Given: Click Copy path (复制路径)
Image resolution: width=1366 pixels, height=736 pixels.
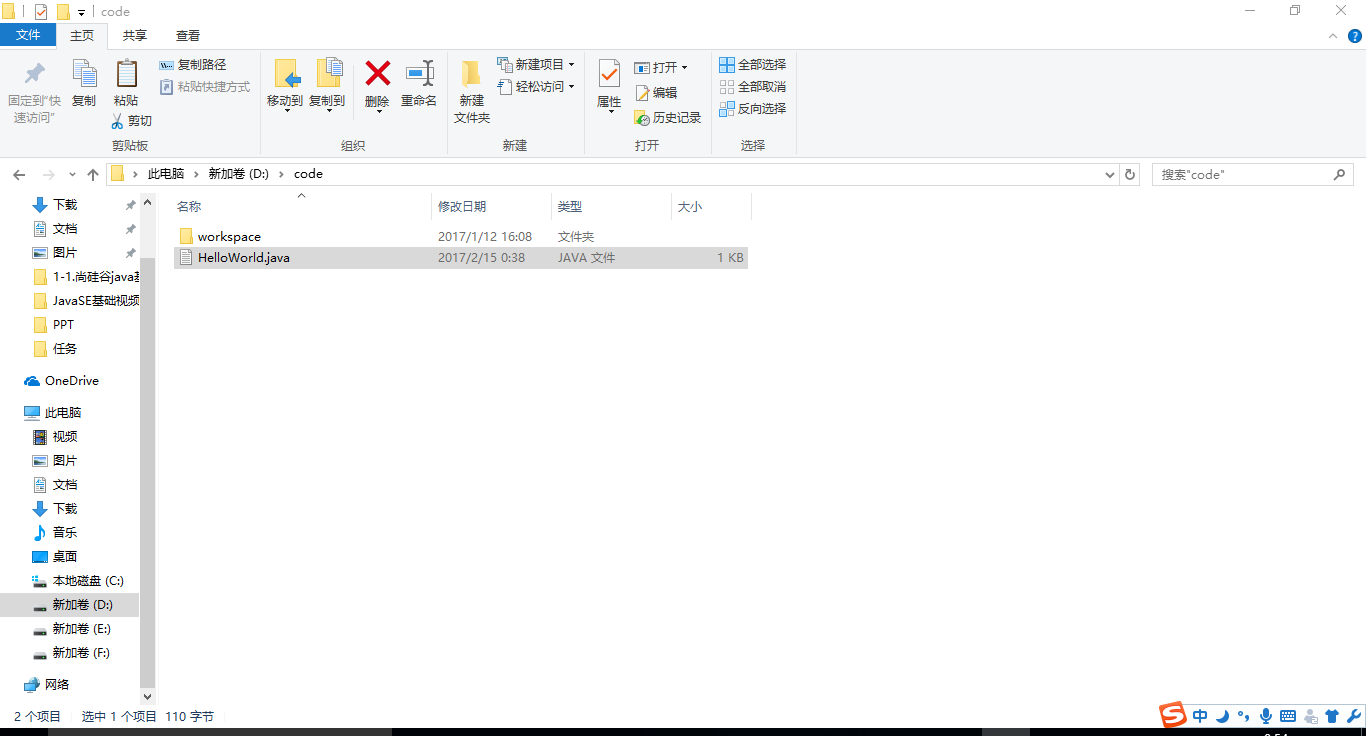Looking at the screenshot, I should tap(194, 65).
